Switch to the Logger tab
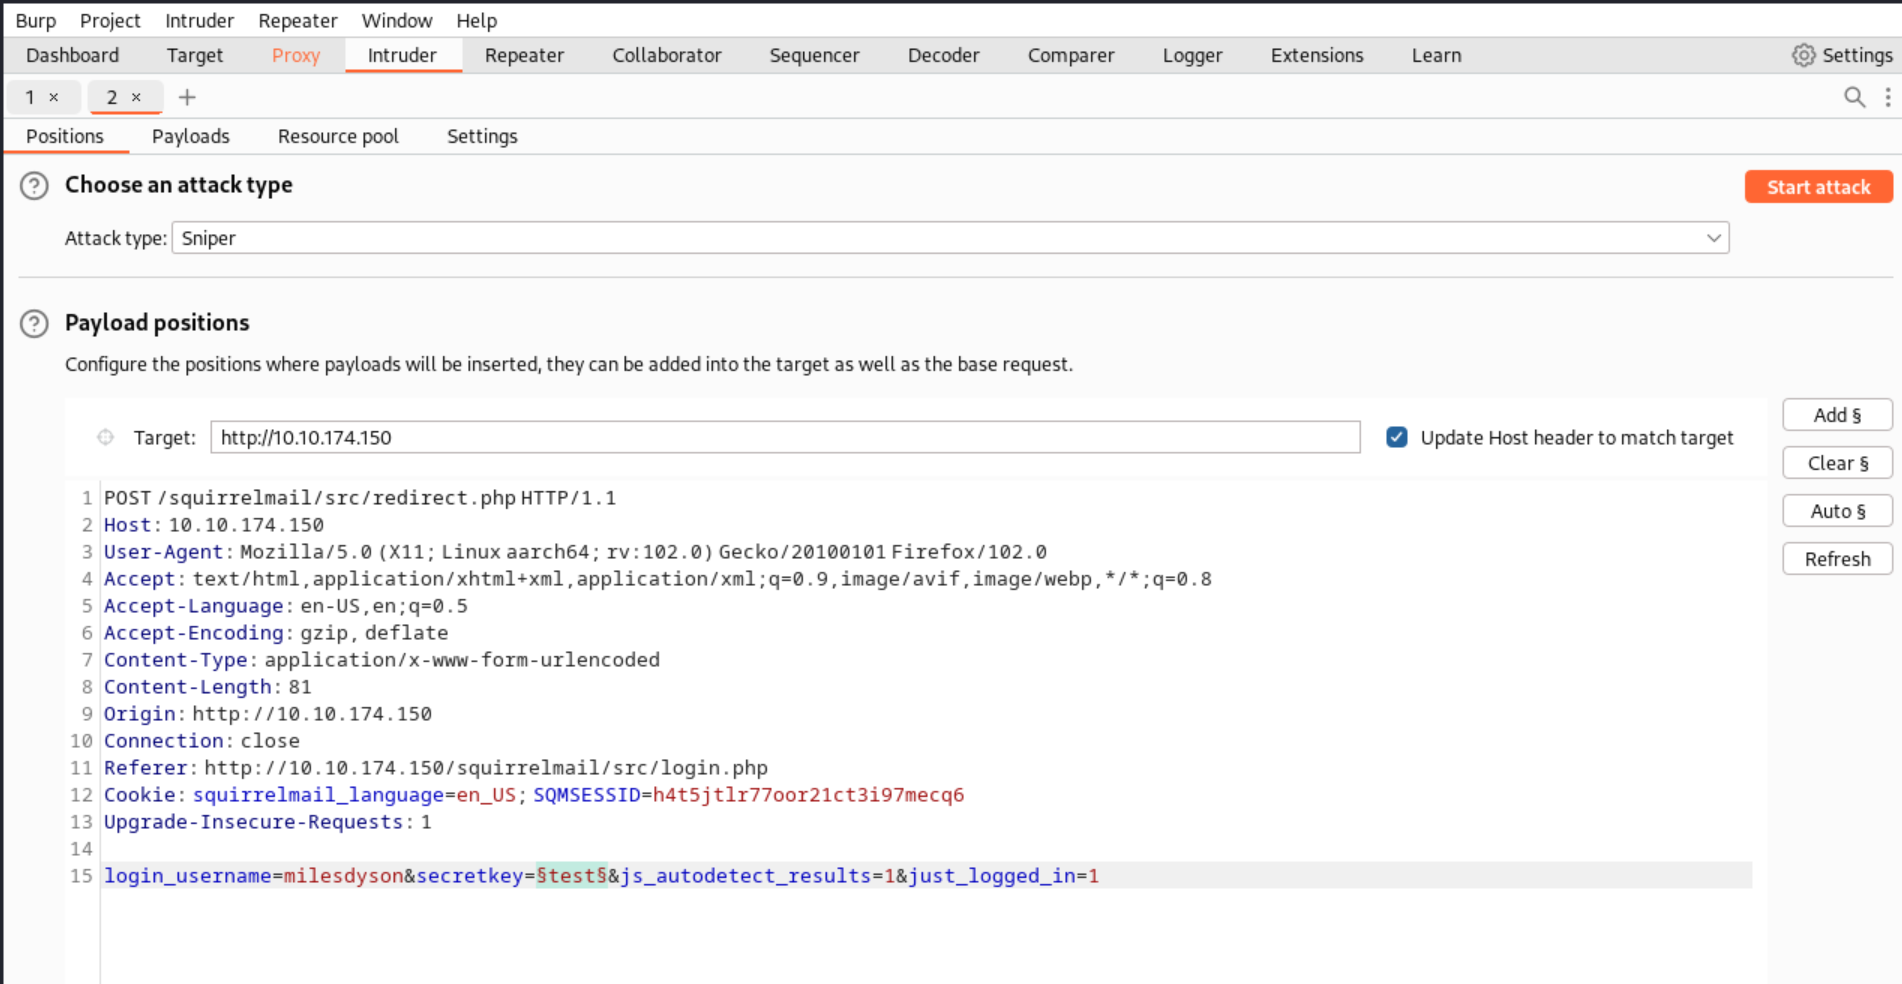 (x=1192, y=55)
